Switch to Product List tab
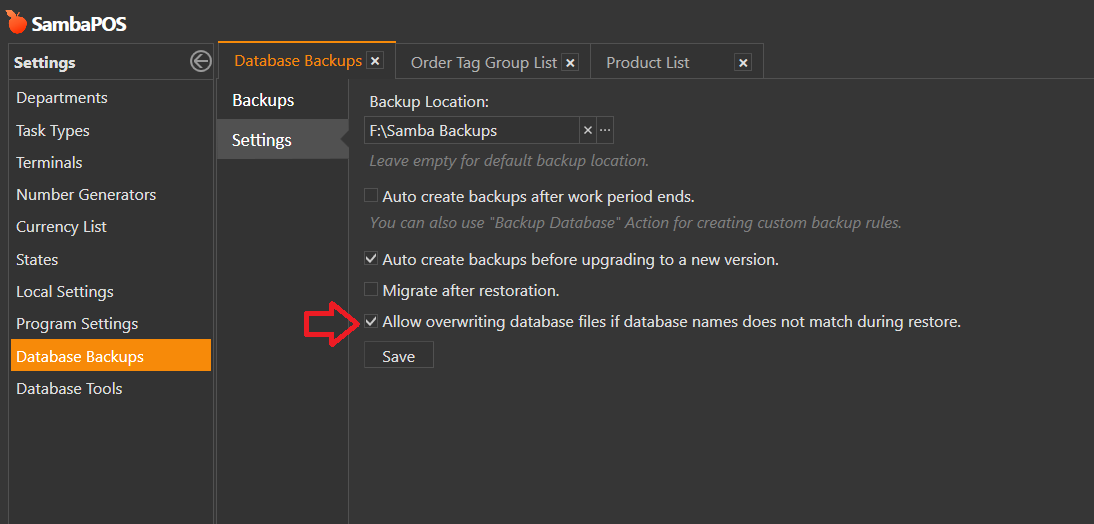 (647, 62)
